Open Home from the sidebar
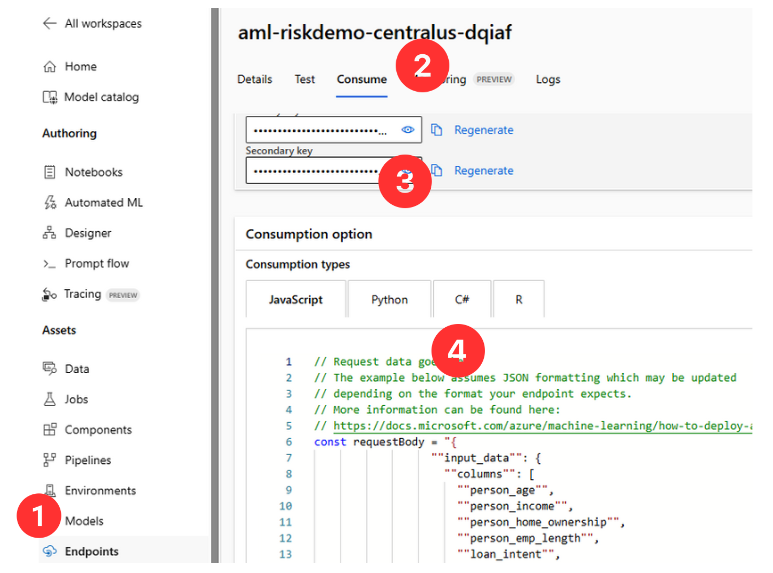Image resolution: width=773 pixels, height=573 pixels. point(80,67)
